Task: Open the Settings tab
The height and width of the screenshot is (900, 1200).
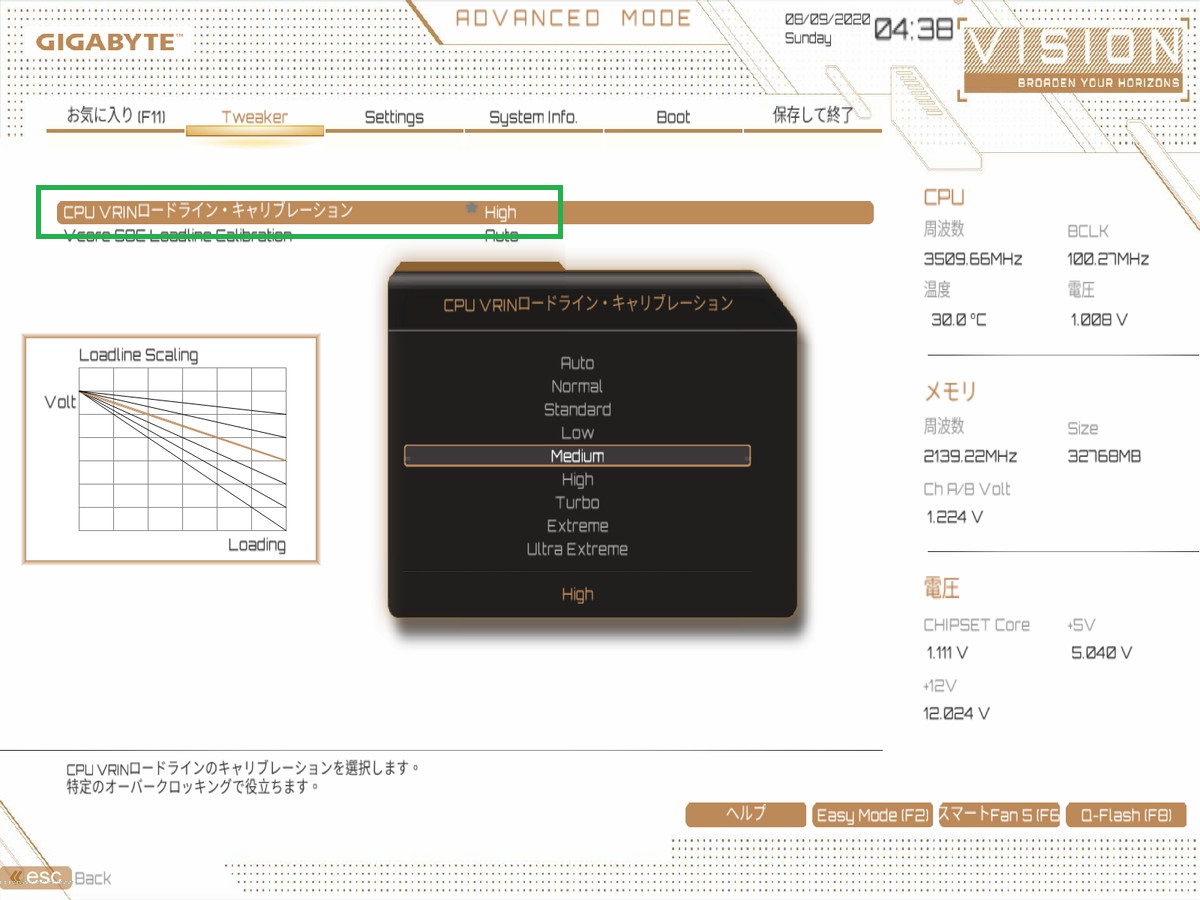Action: pyautogui.click(x=394, y=117)
